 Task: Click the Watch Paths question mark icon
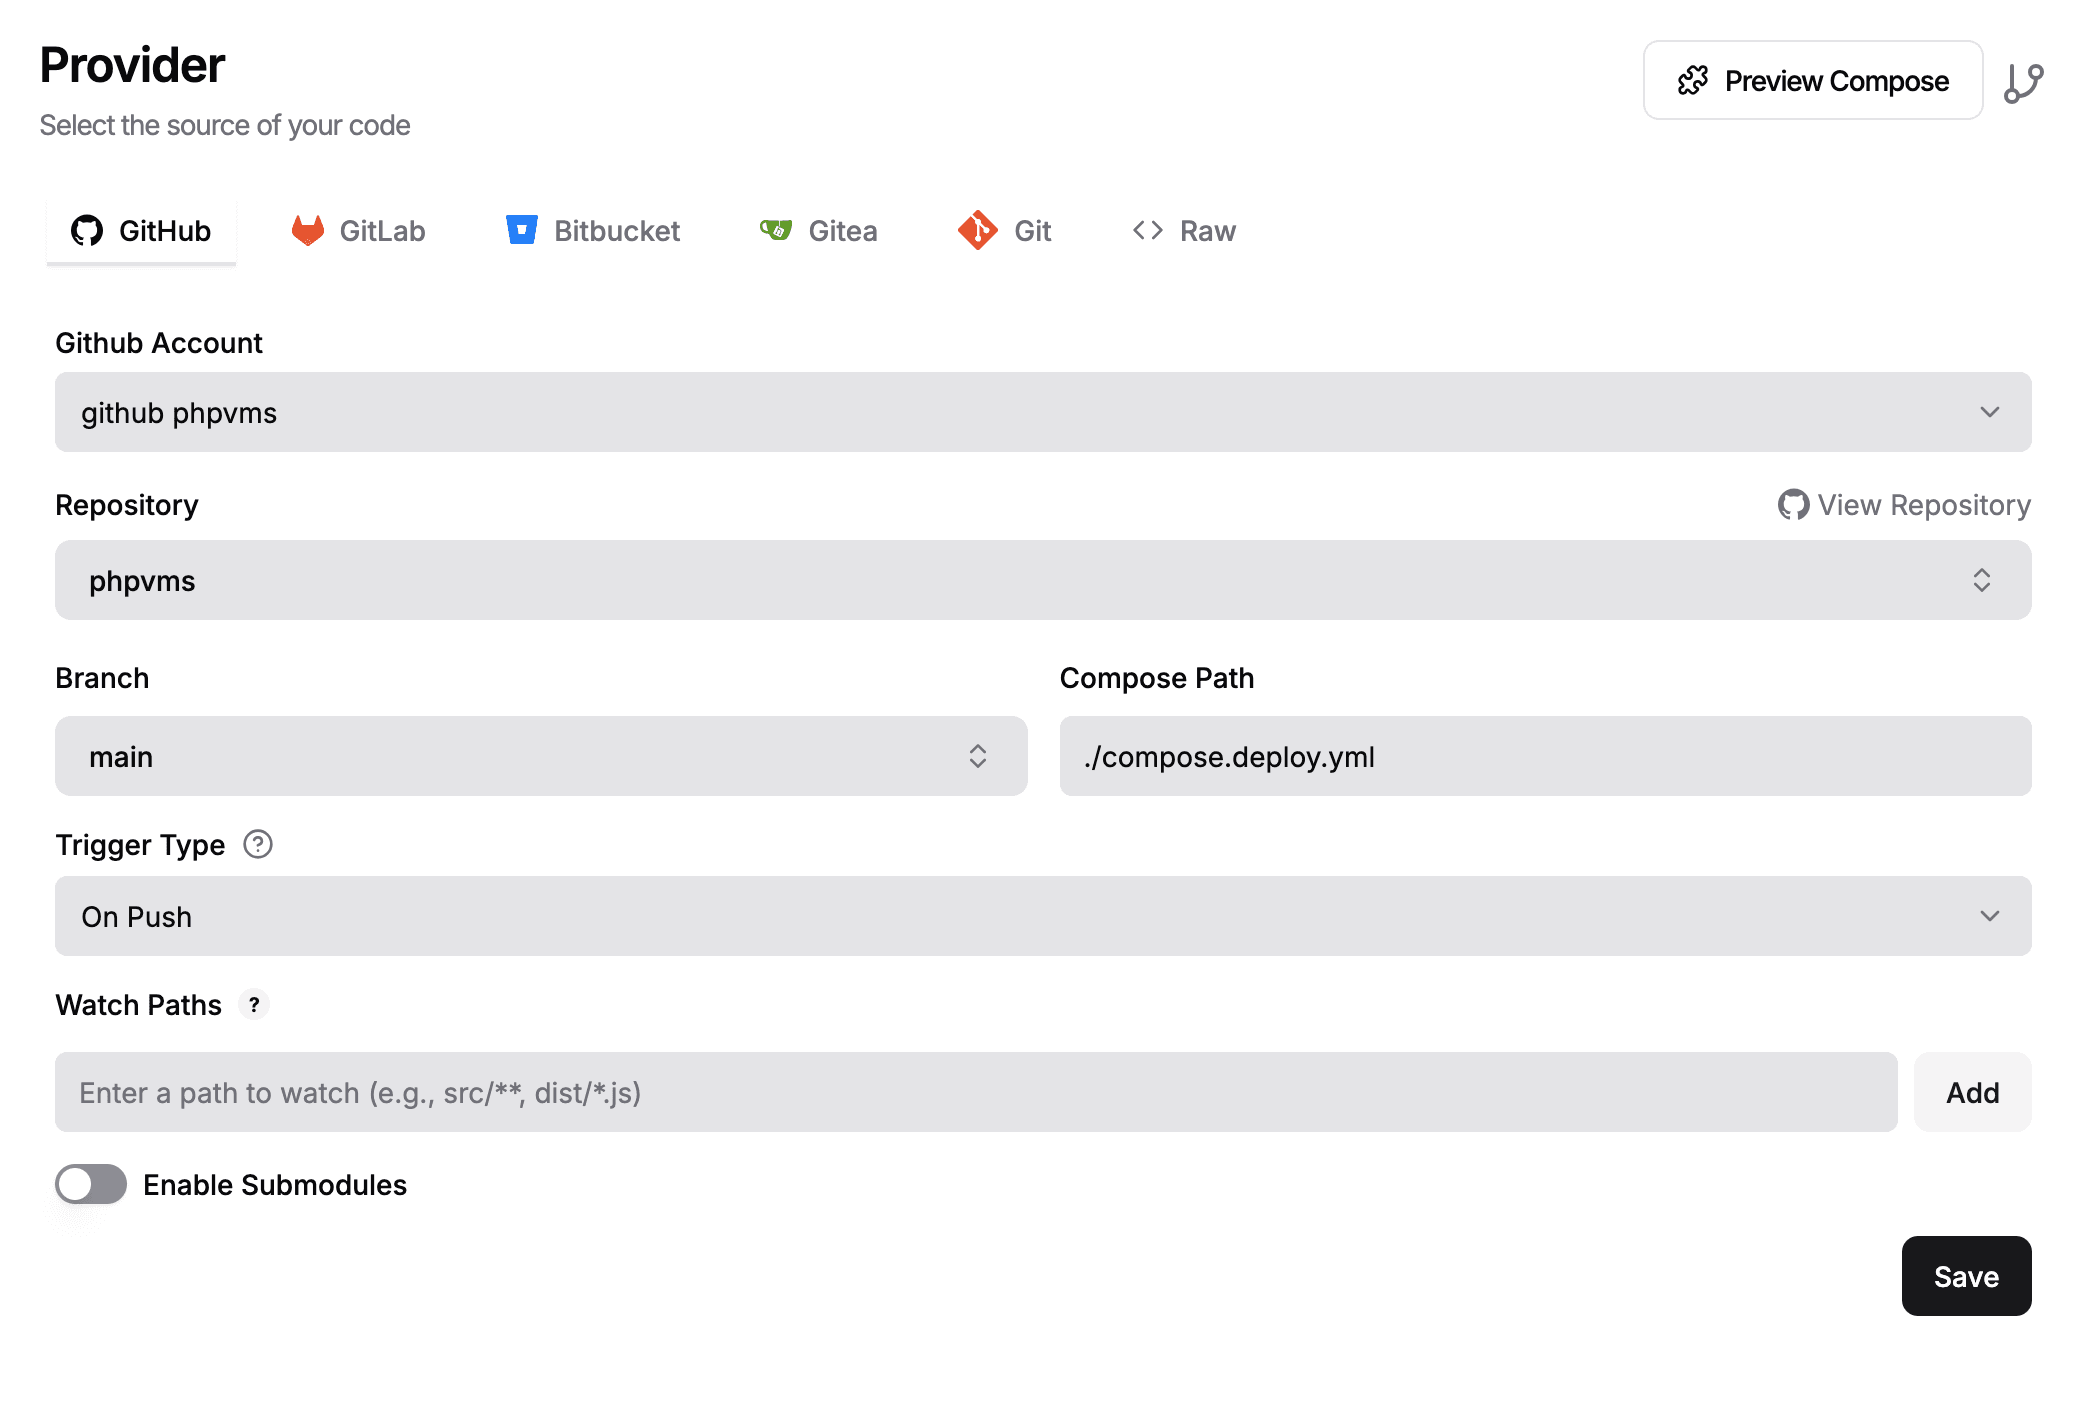click(254, 1004)
